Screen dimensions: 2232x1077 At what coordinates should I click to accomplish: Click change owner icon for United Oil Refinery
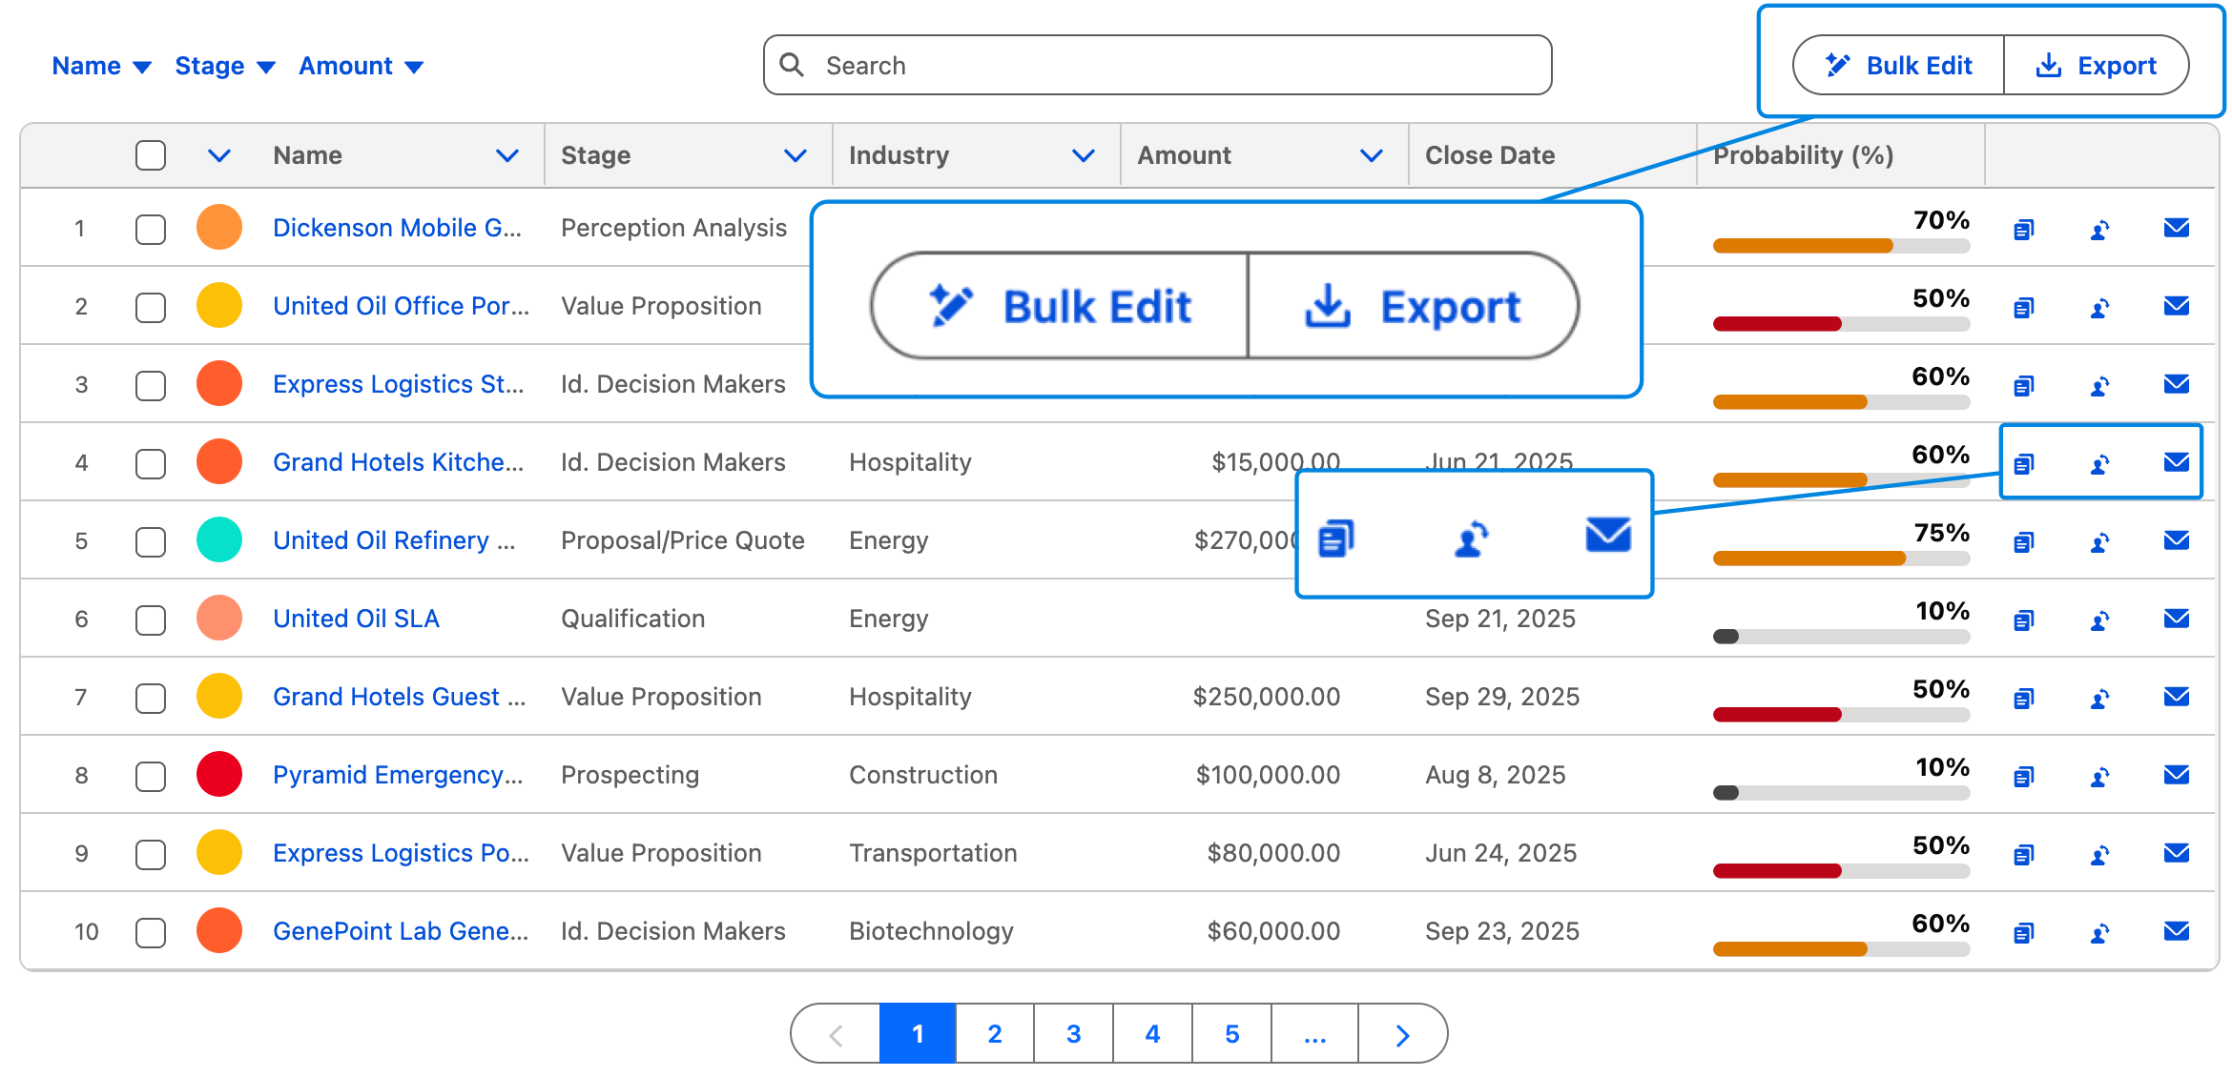(2100, 541)
